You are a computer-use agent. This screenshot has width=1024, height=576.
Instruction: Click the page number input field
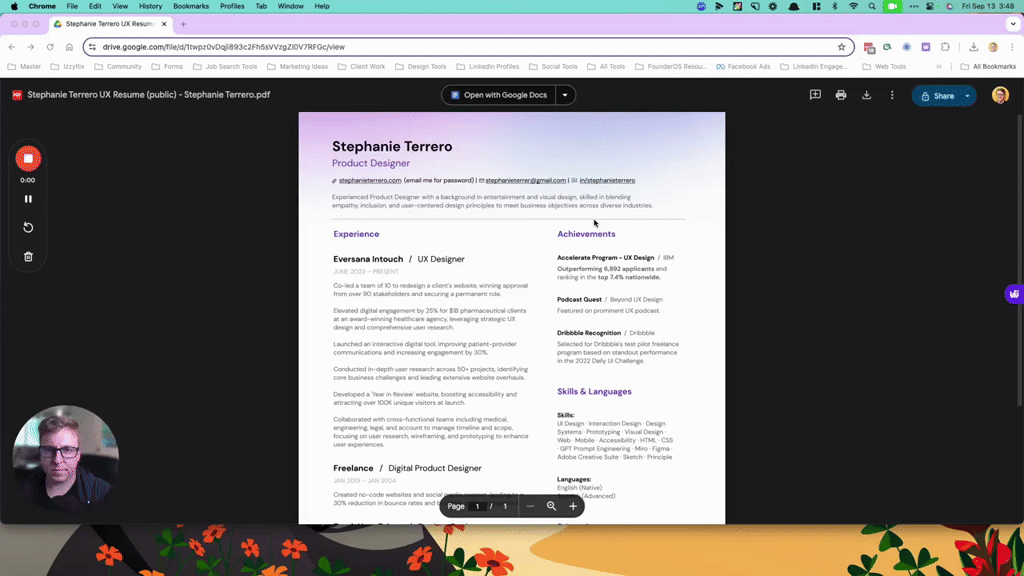[477, 506]
